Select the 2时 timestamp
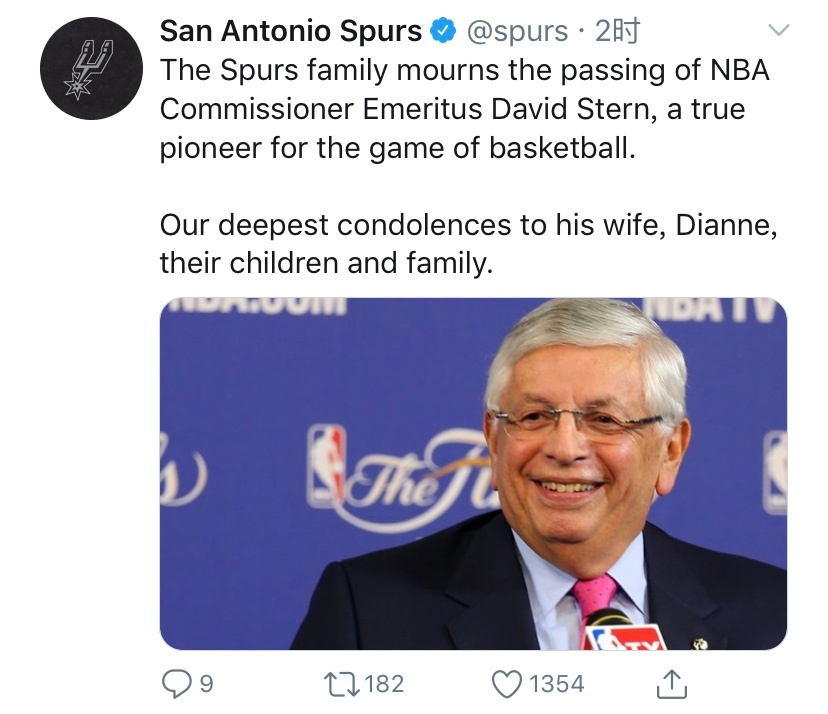This screenshot has width=828, height=714. 616,32
